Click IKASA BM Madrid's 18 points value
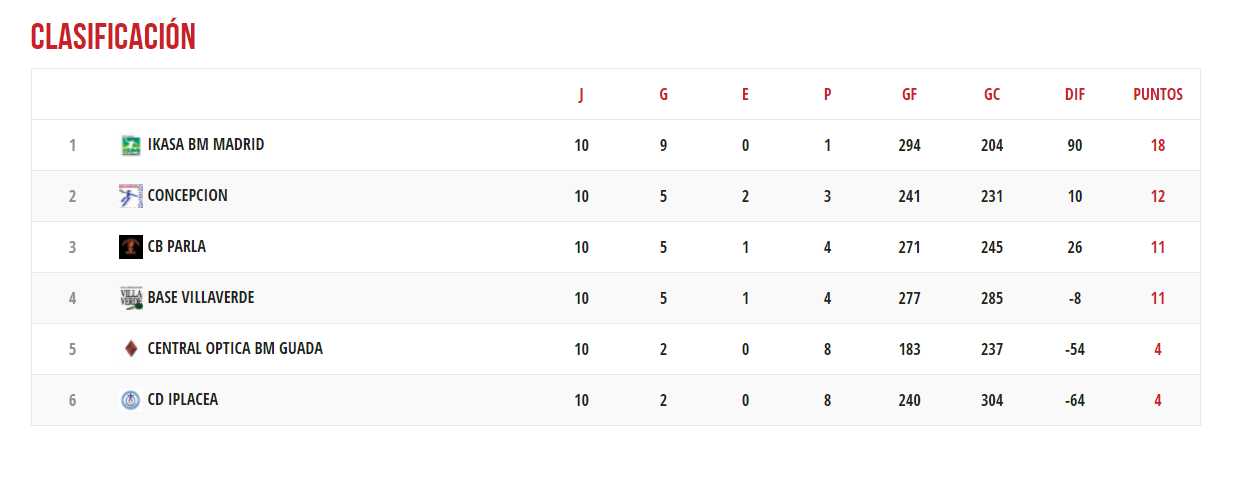The height and width of the screenshot is (481, 1238). point(1158,146)
